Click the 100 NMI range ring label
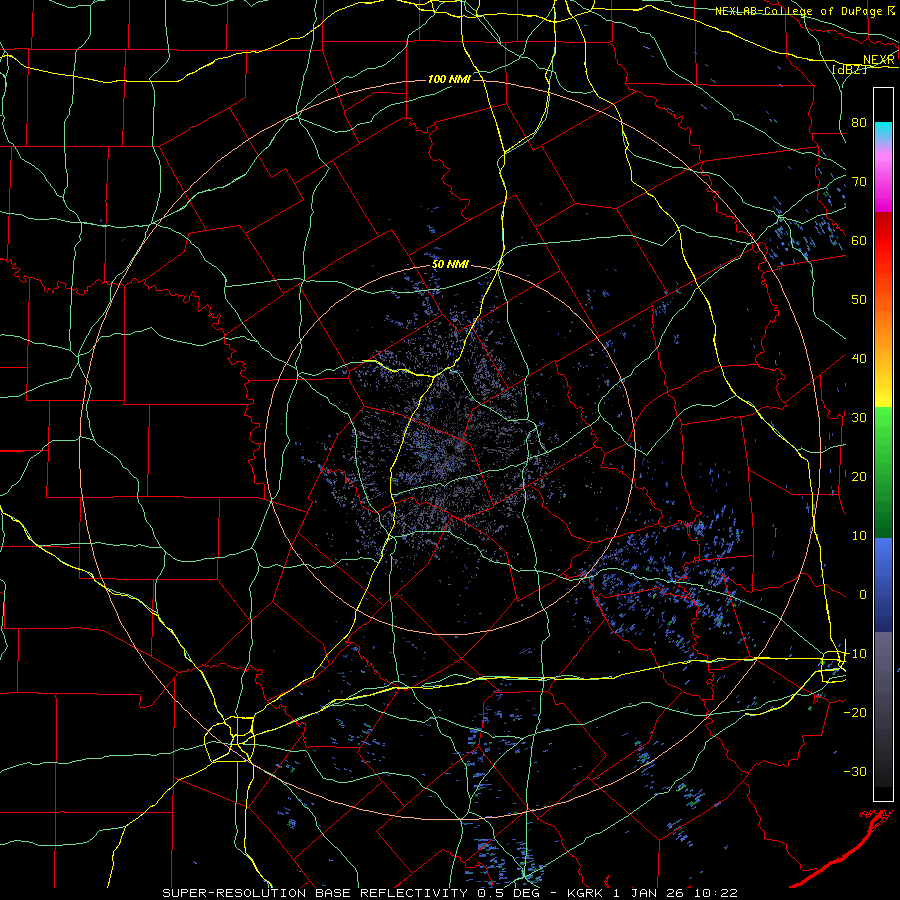Viewport: 900px width, 900px height. coord(449,79)
